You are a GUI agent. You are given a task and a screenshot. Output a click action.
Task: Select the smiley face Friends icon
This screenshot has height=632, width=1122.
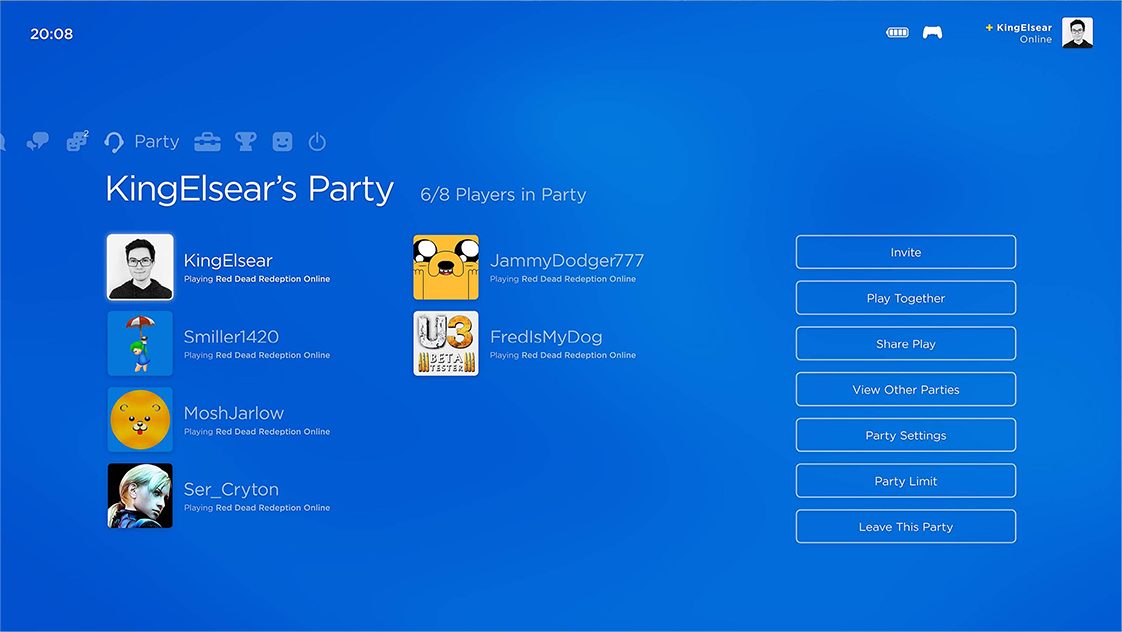(283, 142)
